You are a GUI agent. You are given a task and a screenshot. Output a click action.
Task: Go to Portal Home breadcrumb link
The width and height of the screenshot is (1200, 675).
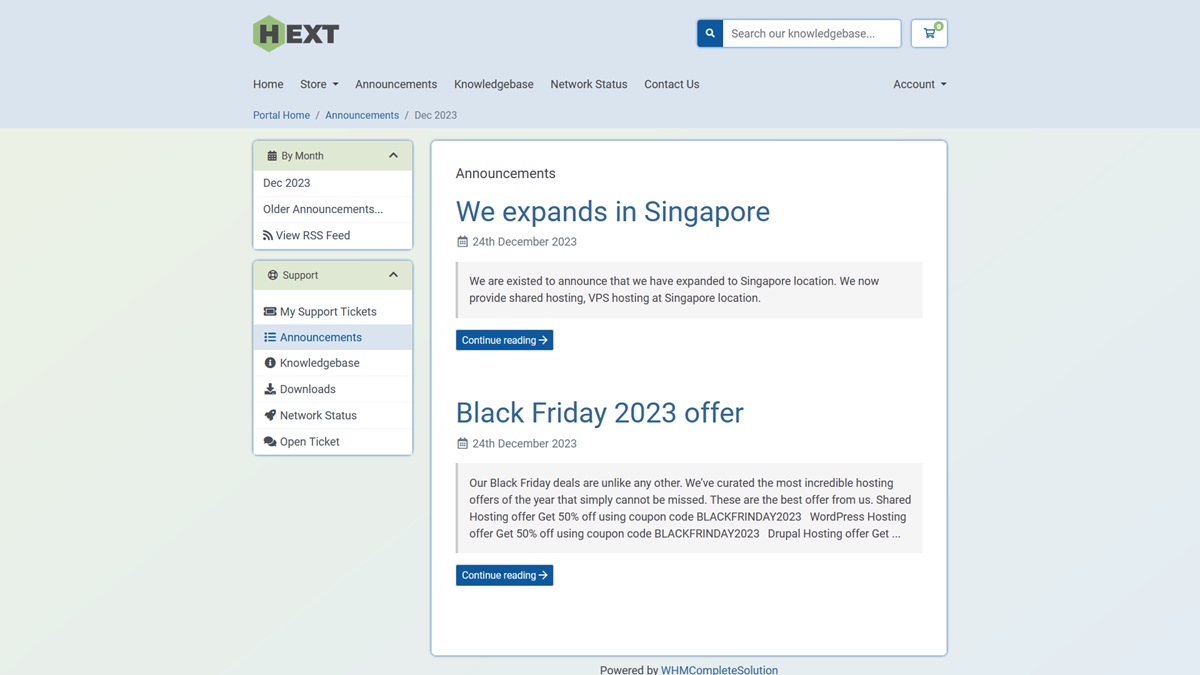pyautogui.click(x=281, y=115)
